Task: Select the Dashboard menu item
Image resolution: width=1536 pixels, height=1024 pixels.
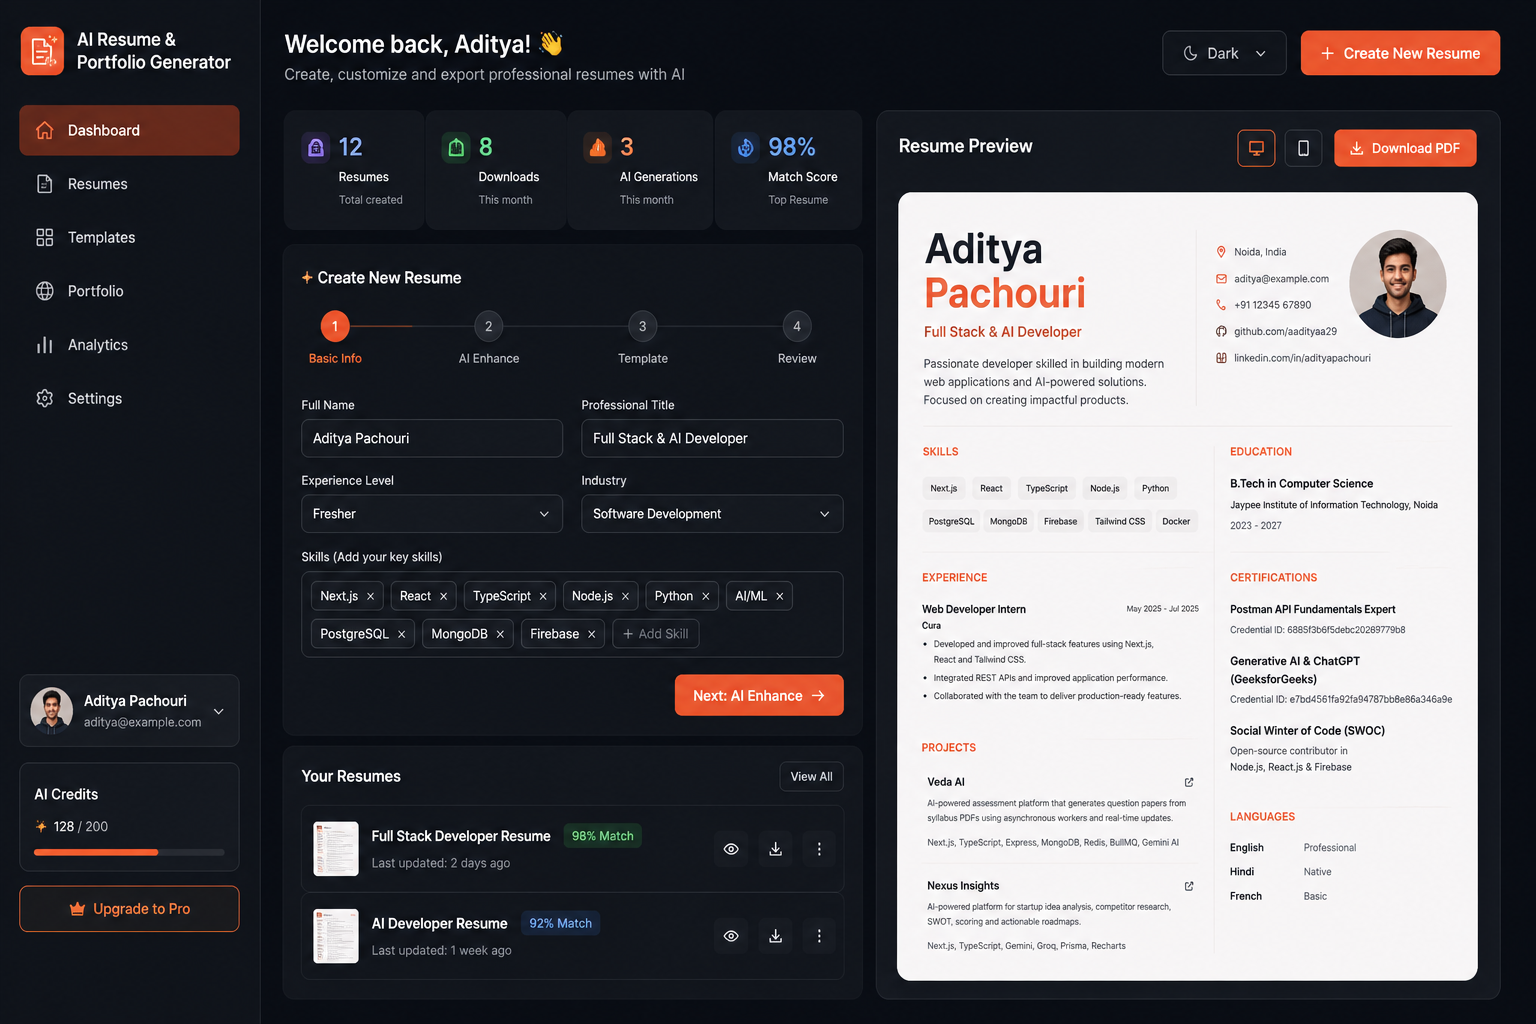Action: click(129, 130)
